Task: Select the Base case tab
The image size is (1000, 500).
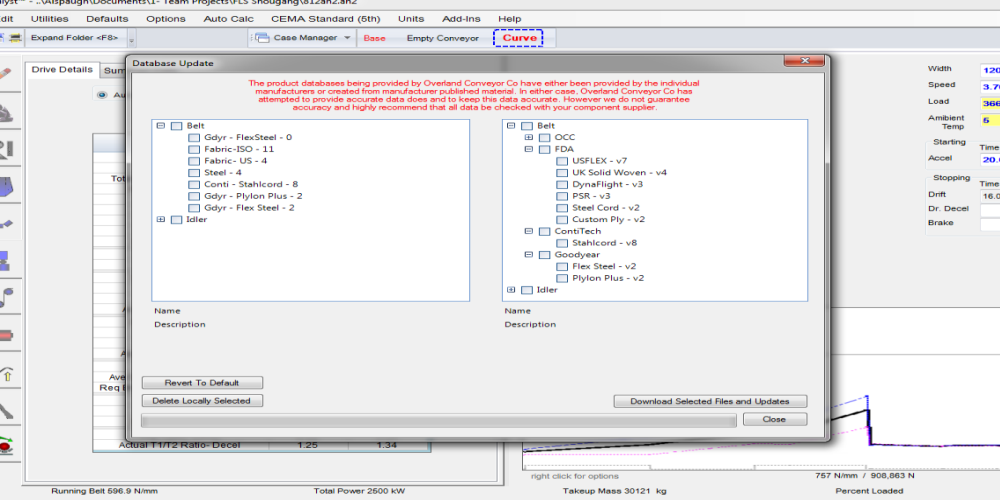Action: [x=374, y=38]
